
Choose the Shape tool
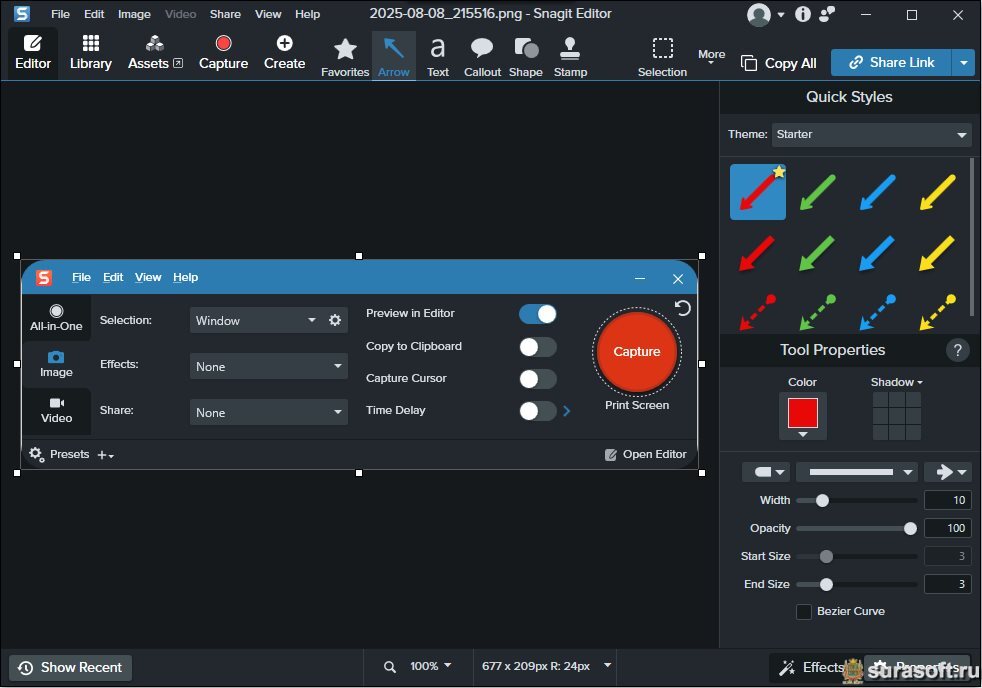pos(525,56)
